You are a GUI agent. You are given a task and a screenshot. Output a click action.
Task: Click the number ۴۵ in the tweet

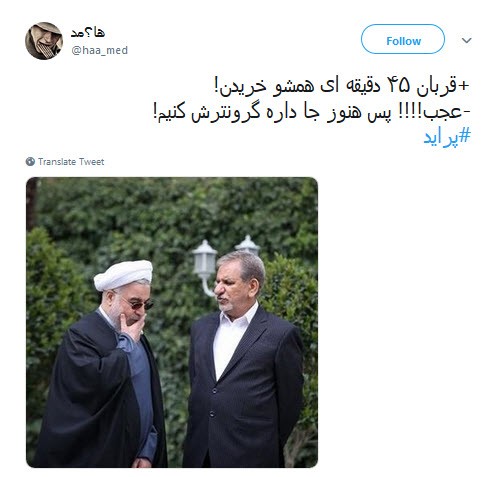tap(399, 86)
